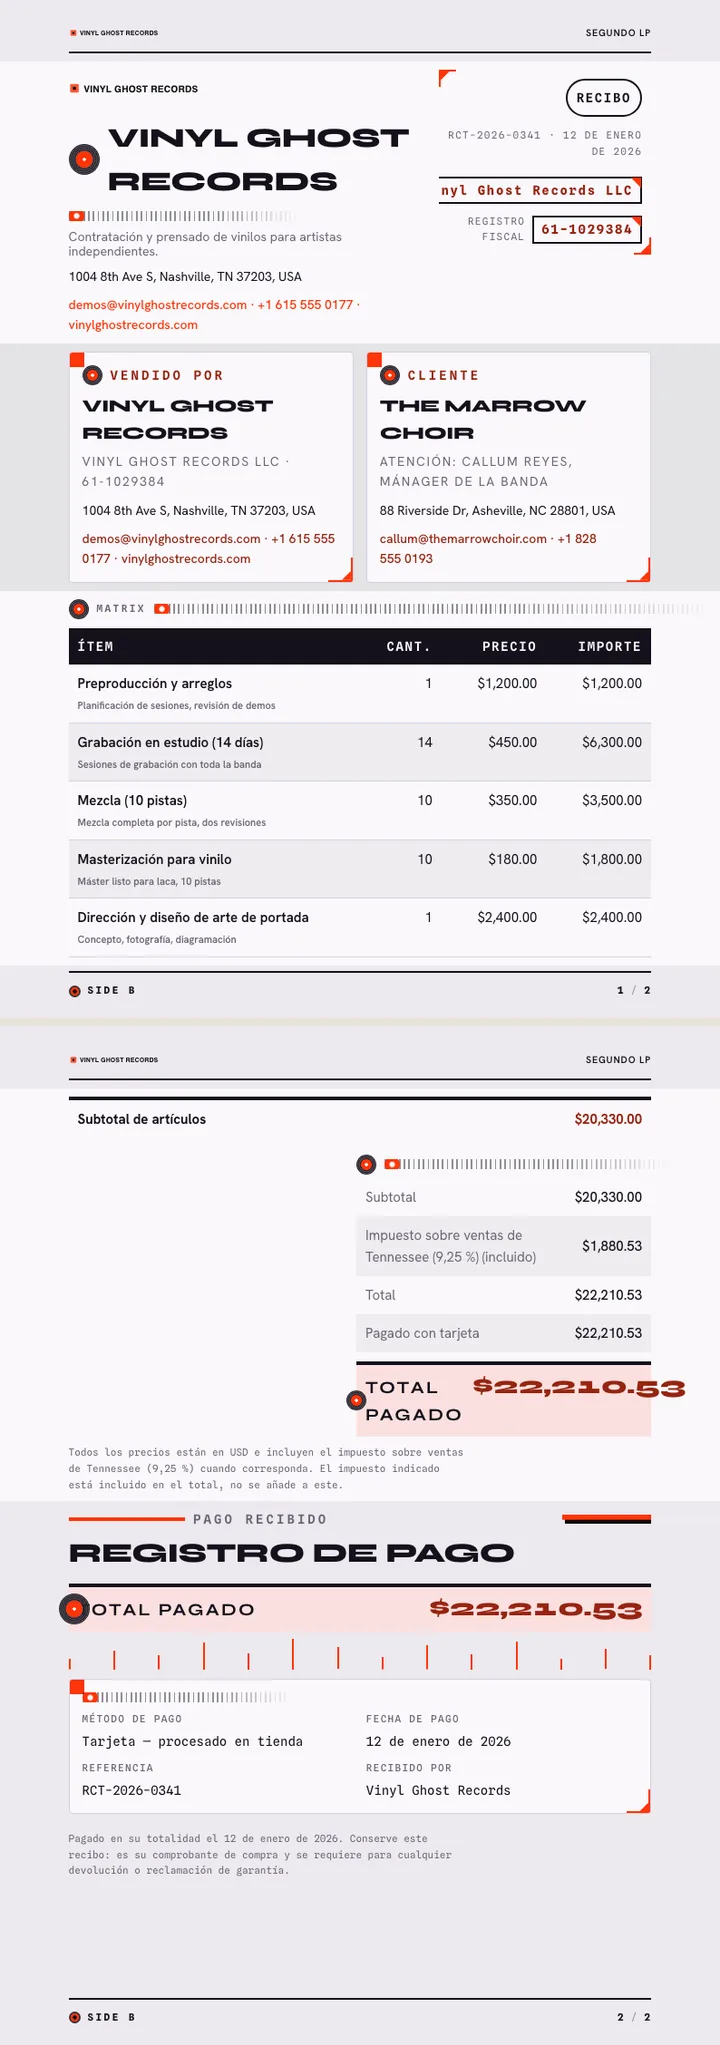Click the large vinyl icon in Registro de Pago

point(75,1609)
